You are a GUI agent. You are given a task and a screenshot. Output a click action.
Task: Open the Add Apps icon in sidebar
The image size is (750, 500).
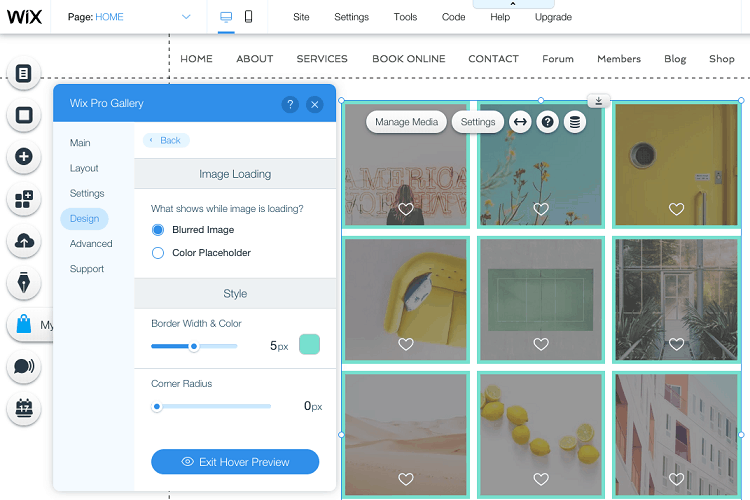pyautogui.click(x=23, y=199)
